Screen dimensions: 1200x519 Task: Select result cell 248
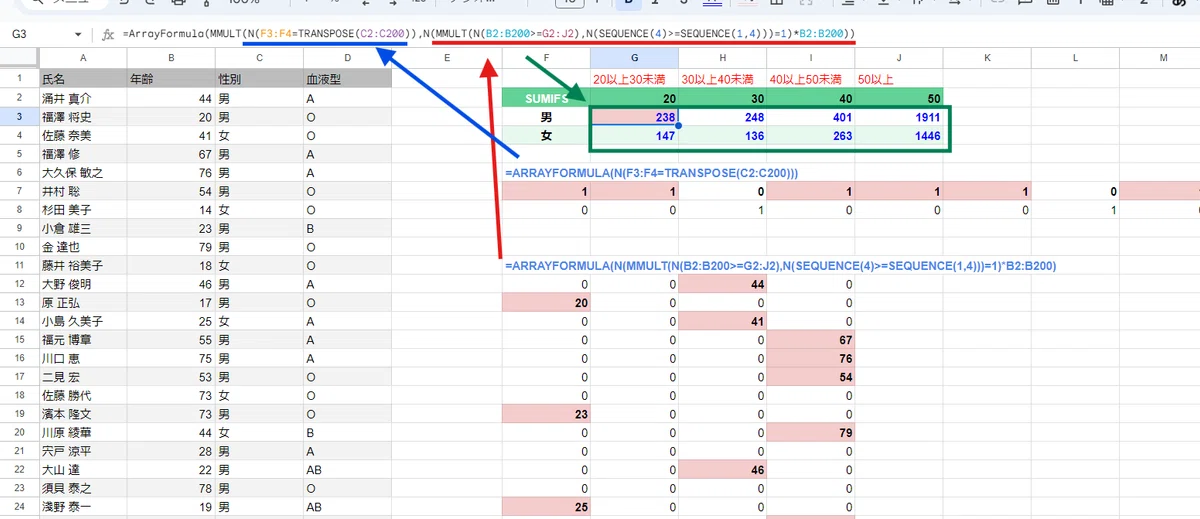[722, 117]
